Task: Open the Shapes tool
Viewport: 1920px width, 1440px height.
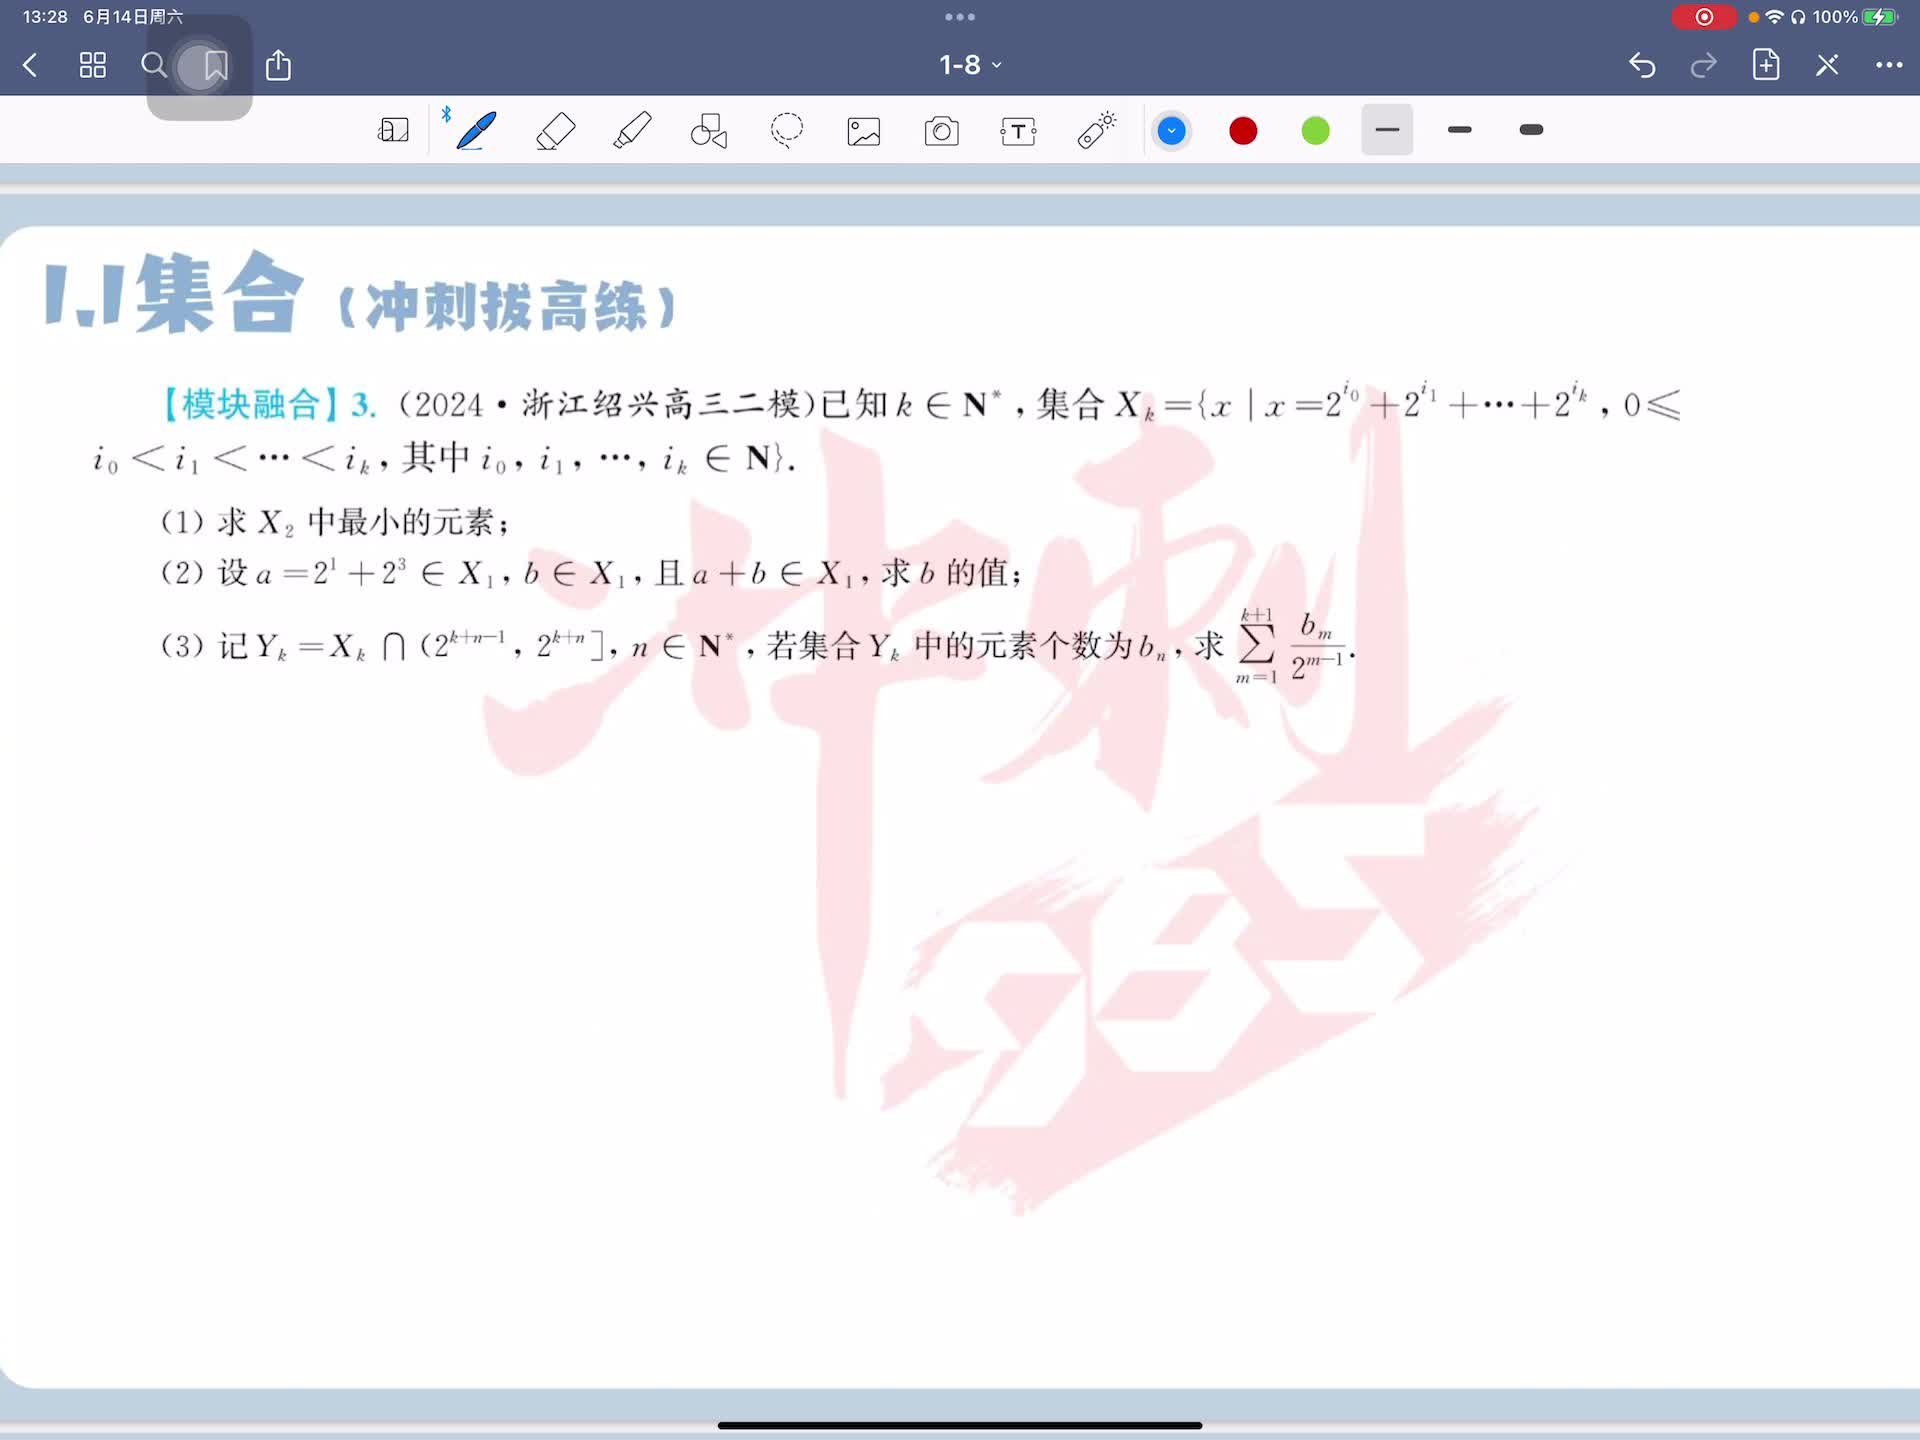Action: pos(709,131)
